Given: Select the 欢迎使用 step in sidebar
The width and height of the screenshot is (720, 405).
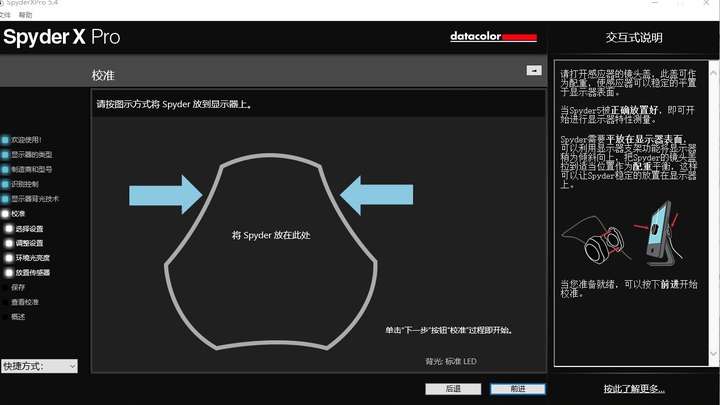Looking at the screenshot, I should 22,140.
